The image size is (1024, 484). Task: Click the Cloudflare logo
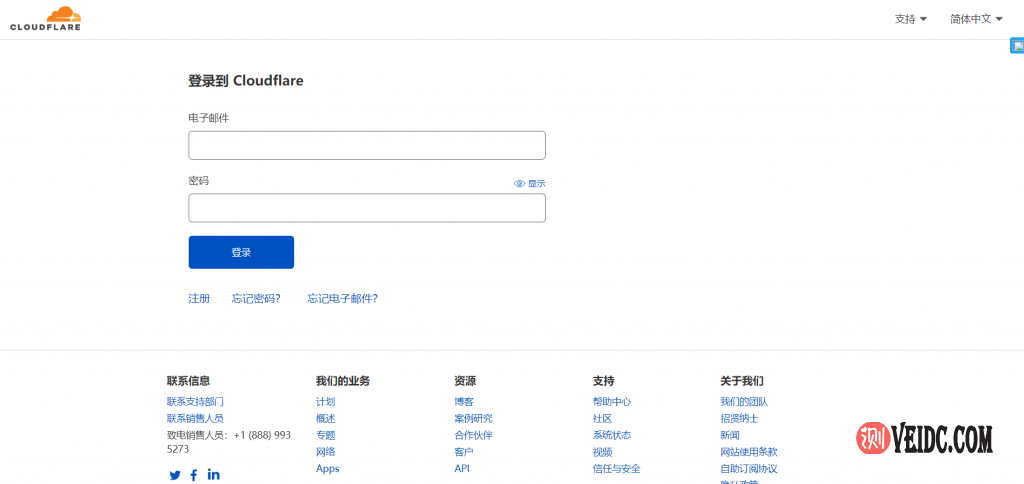[46, 18]
